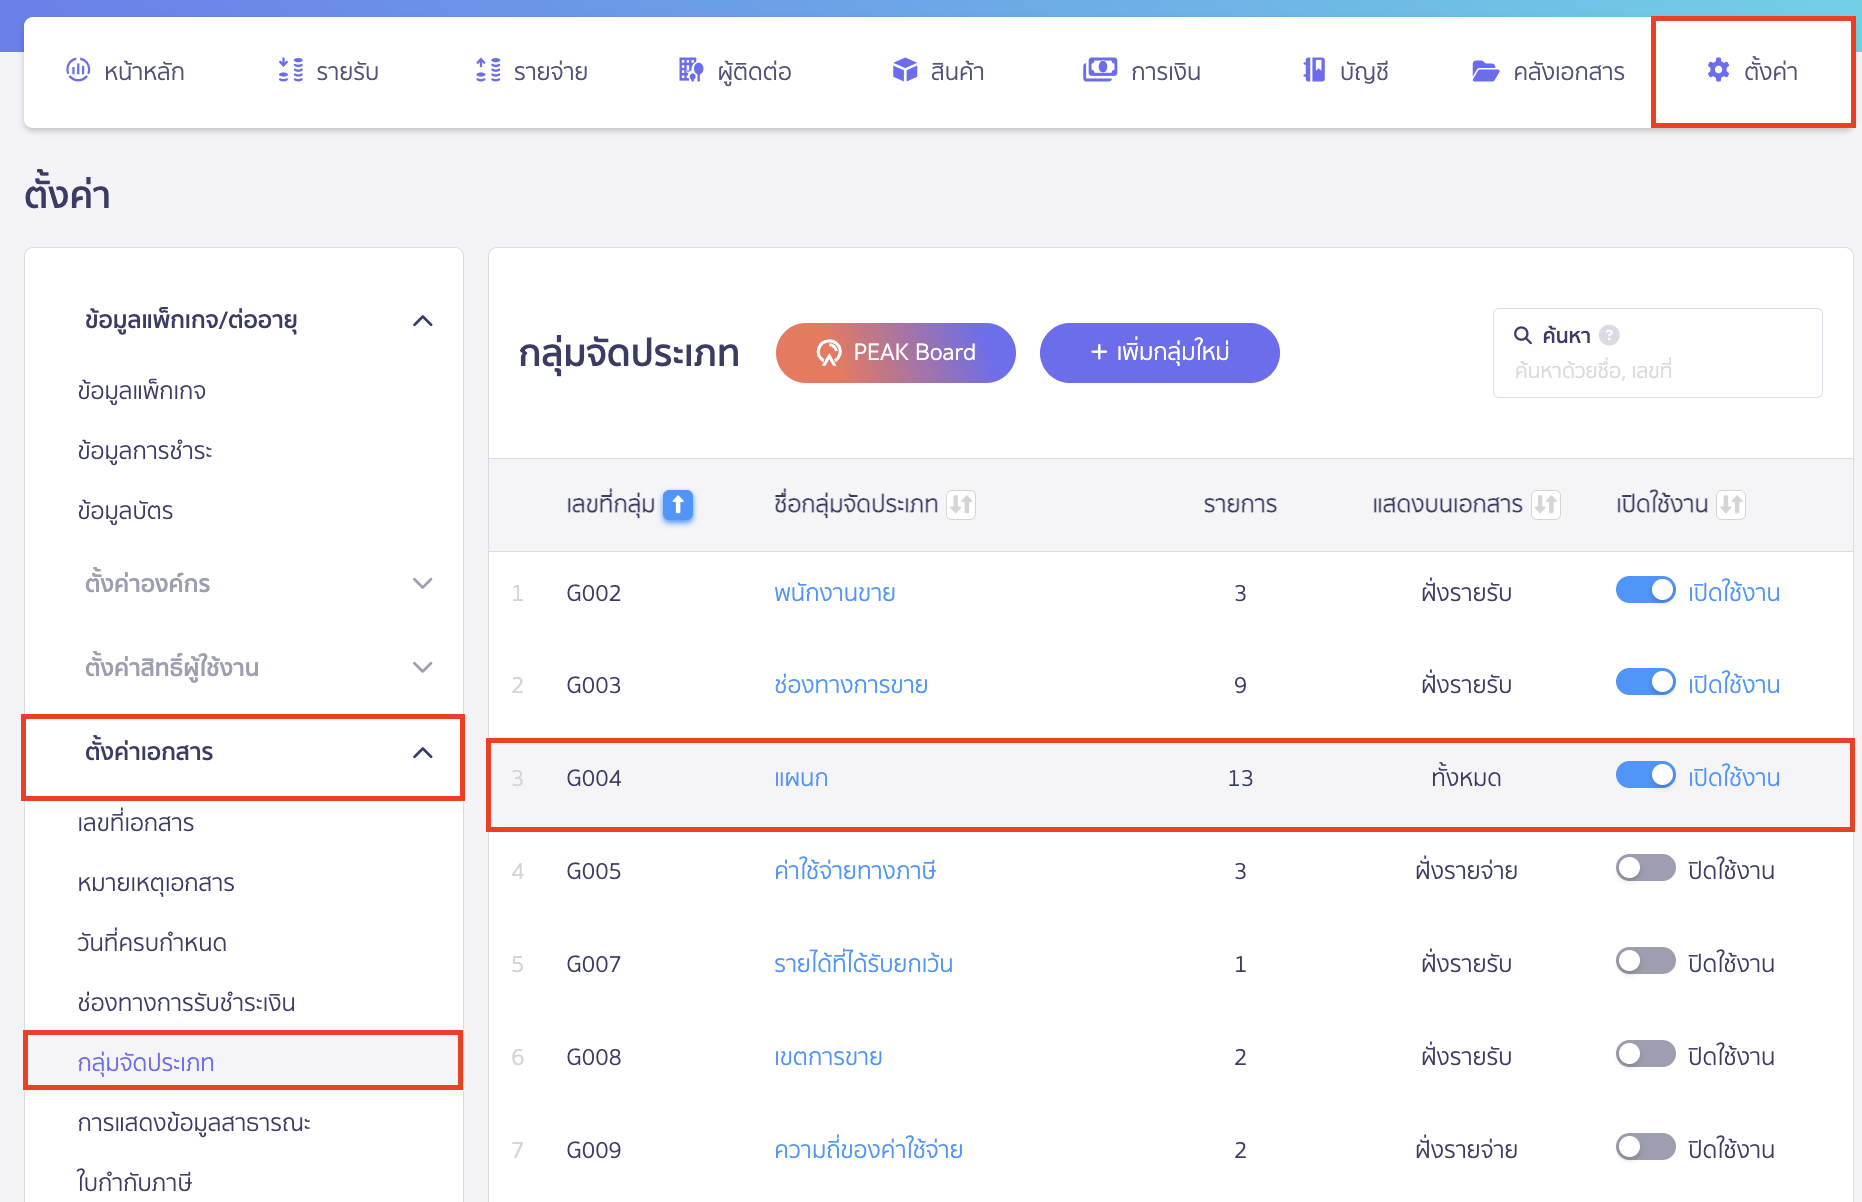Click the sort icon beside ชื่อกลุ่มจัดประเภท
This screenshot has height=1202, width=1862.
(x=961, y=505)
